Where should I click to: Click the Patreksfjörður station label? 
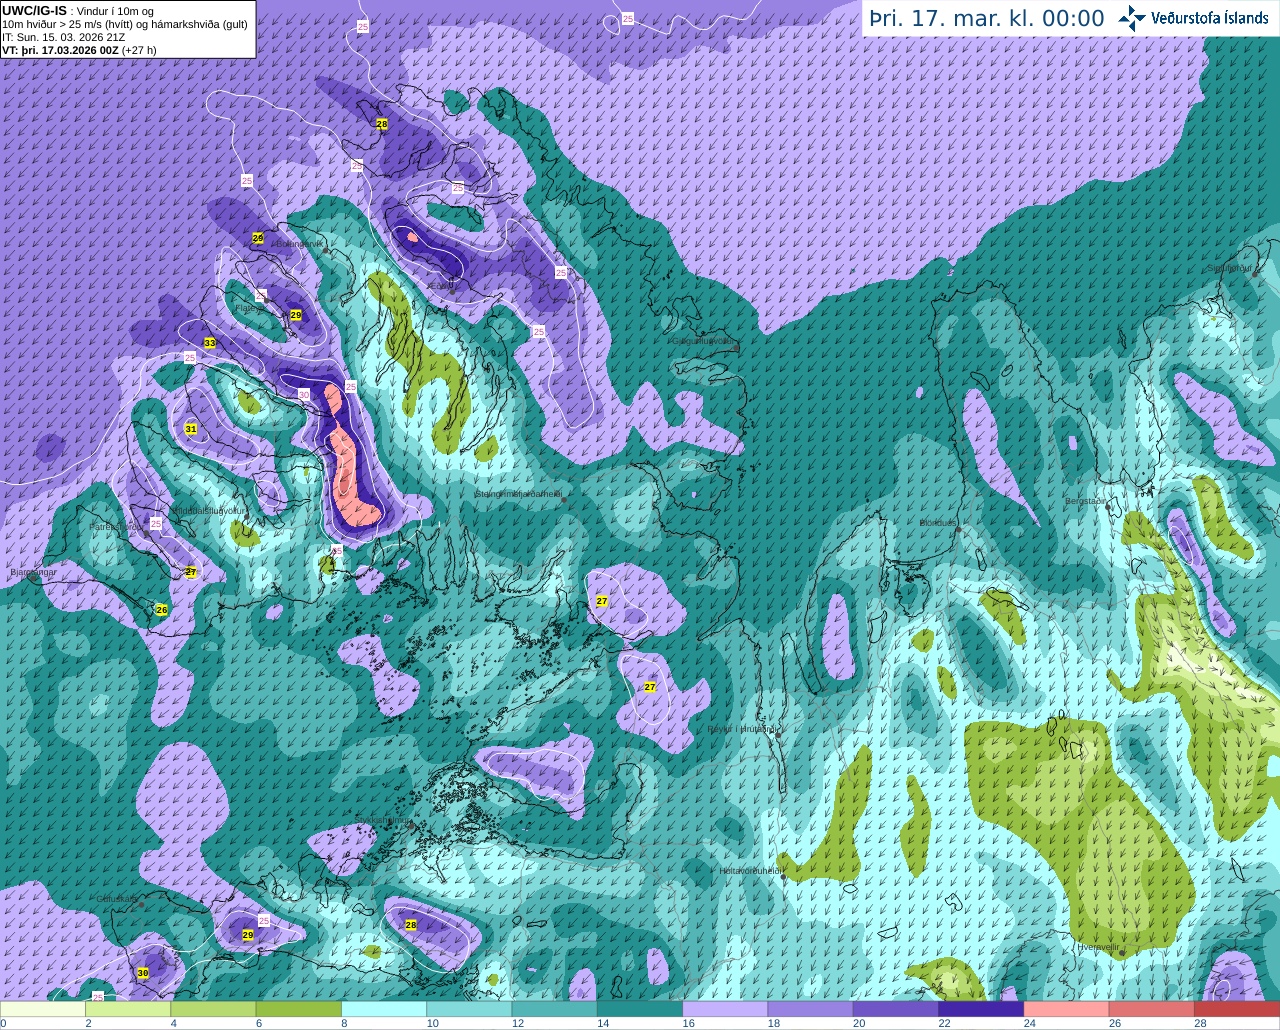(116, 526)
